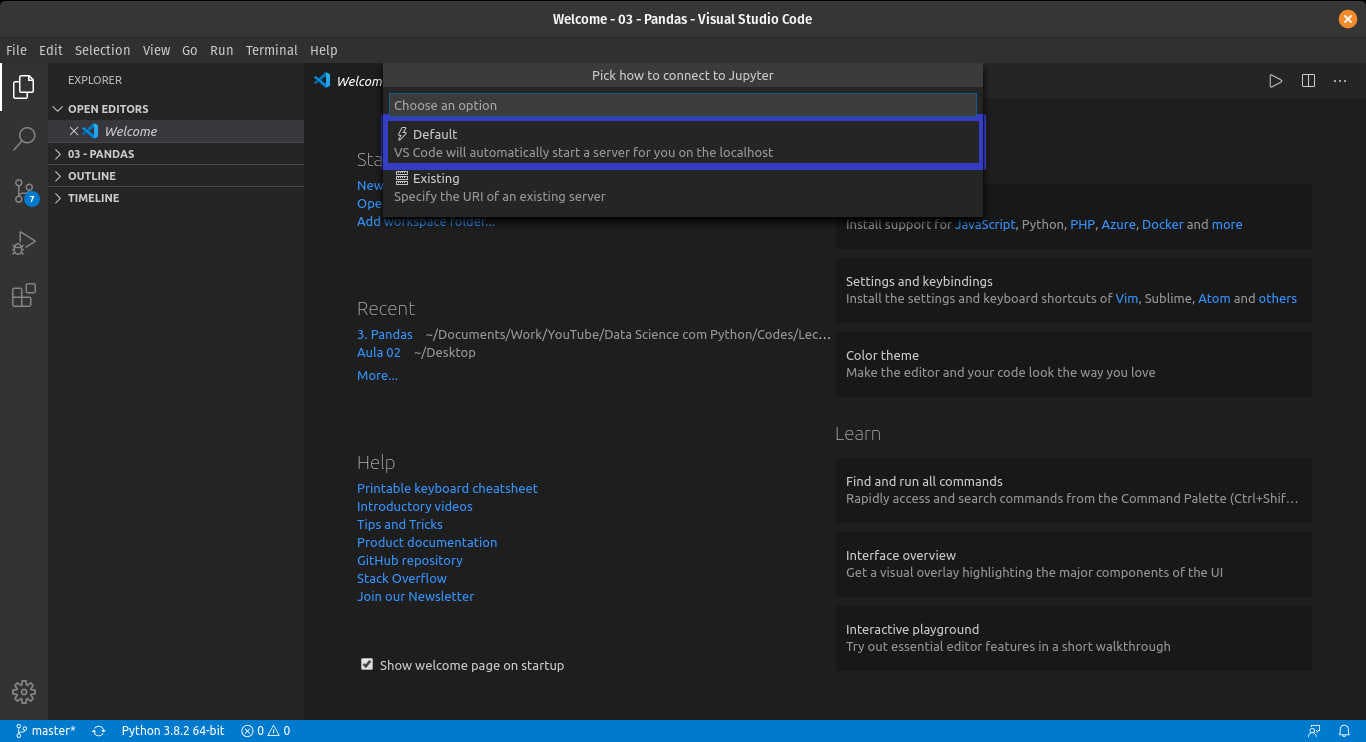
Task: Choose the Existing server option
Action: tap(683, 187)
